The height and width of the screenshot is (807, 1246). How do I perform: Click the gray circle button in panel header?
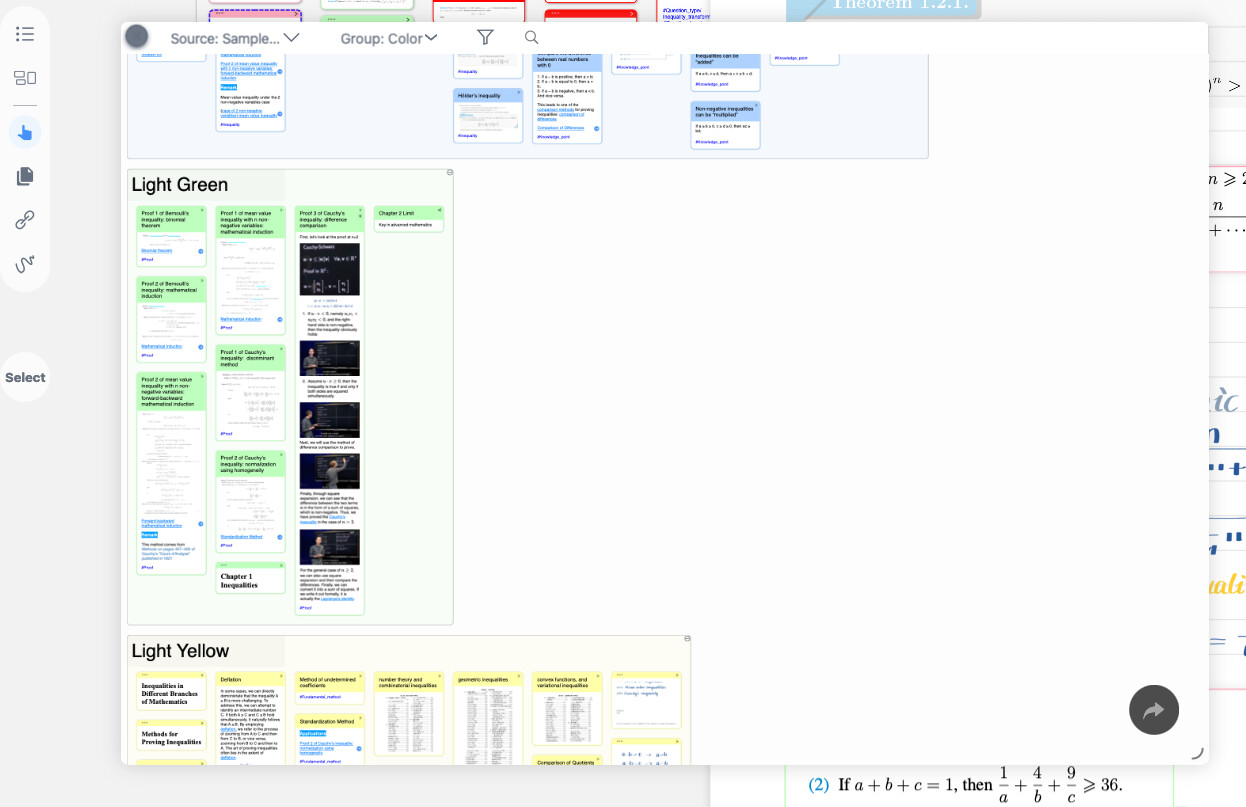click(x=137, y=37)
